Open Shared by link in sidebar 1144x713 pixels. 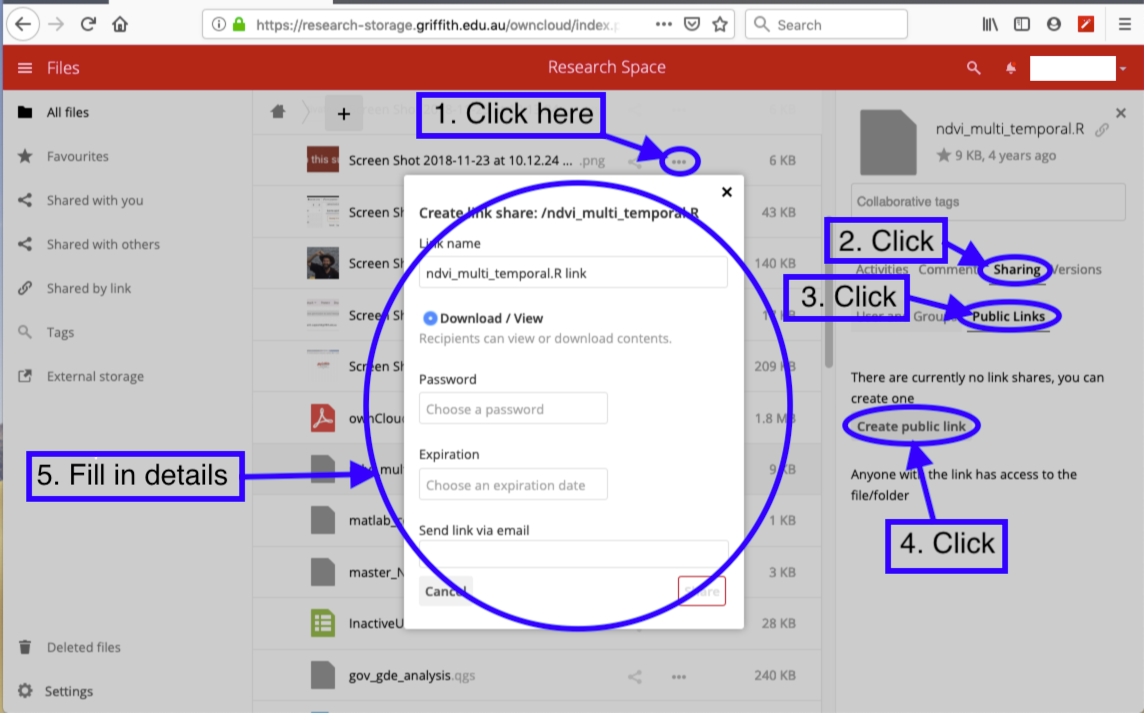click(89, 288)
